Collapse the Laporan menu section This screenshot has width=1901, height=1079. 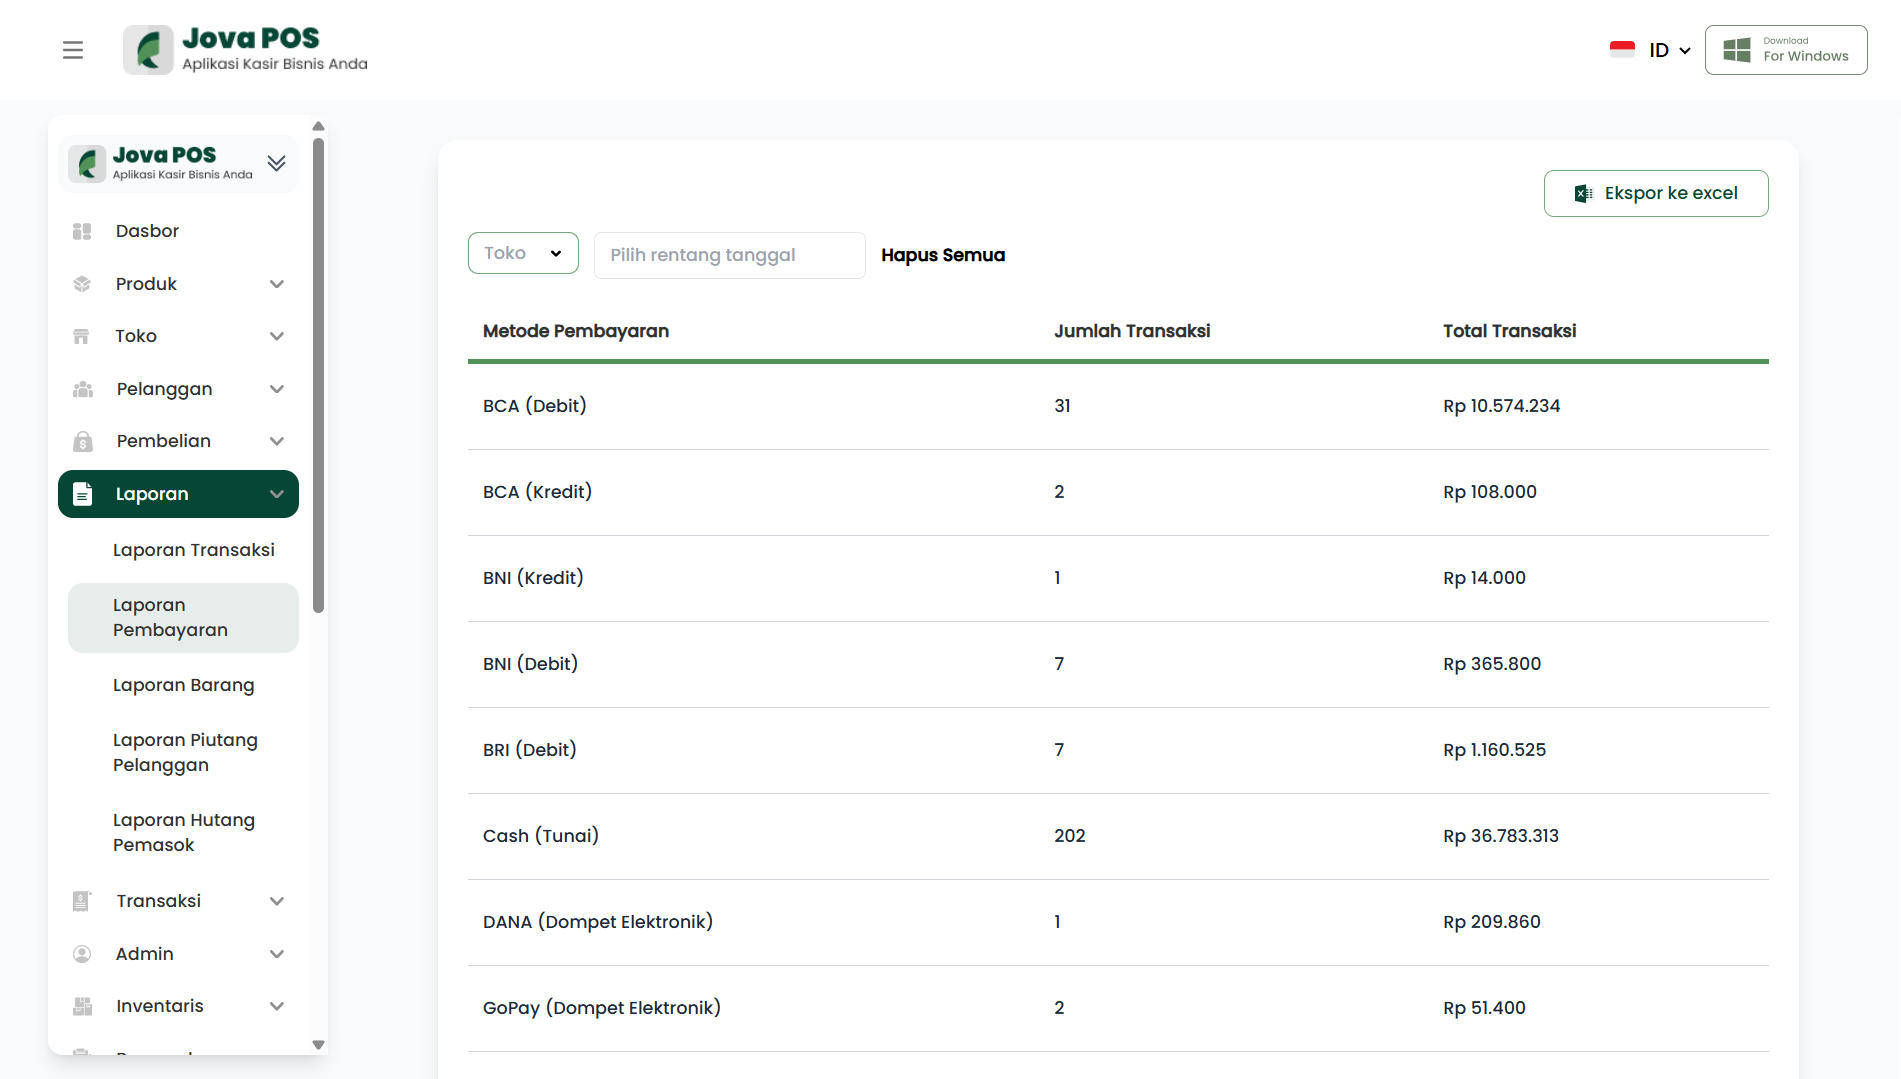pos(277,494)
